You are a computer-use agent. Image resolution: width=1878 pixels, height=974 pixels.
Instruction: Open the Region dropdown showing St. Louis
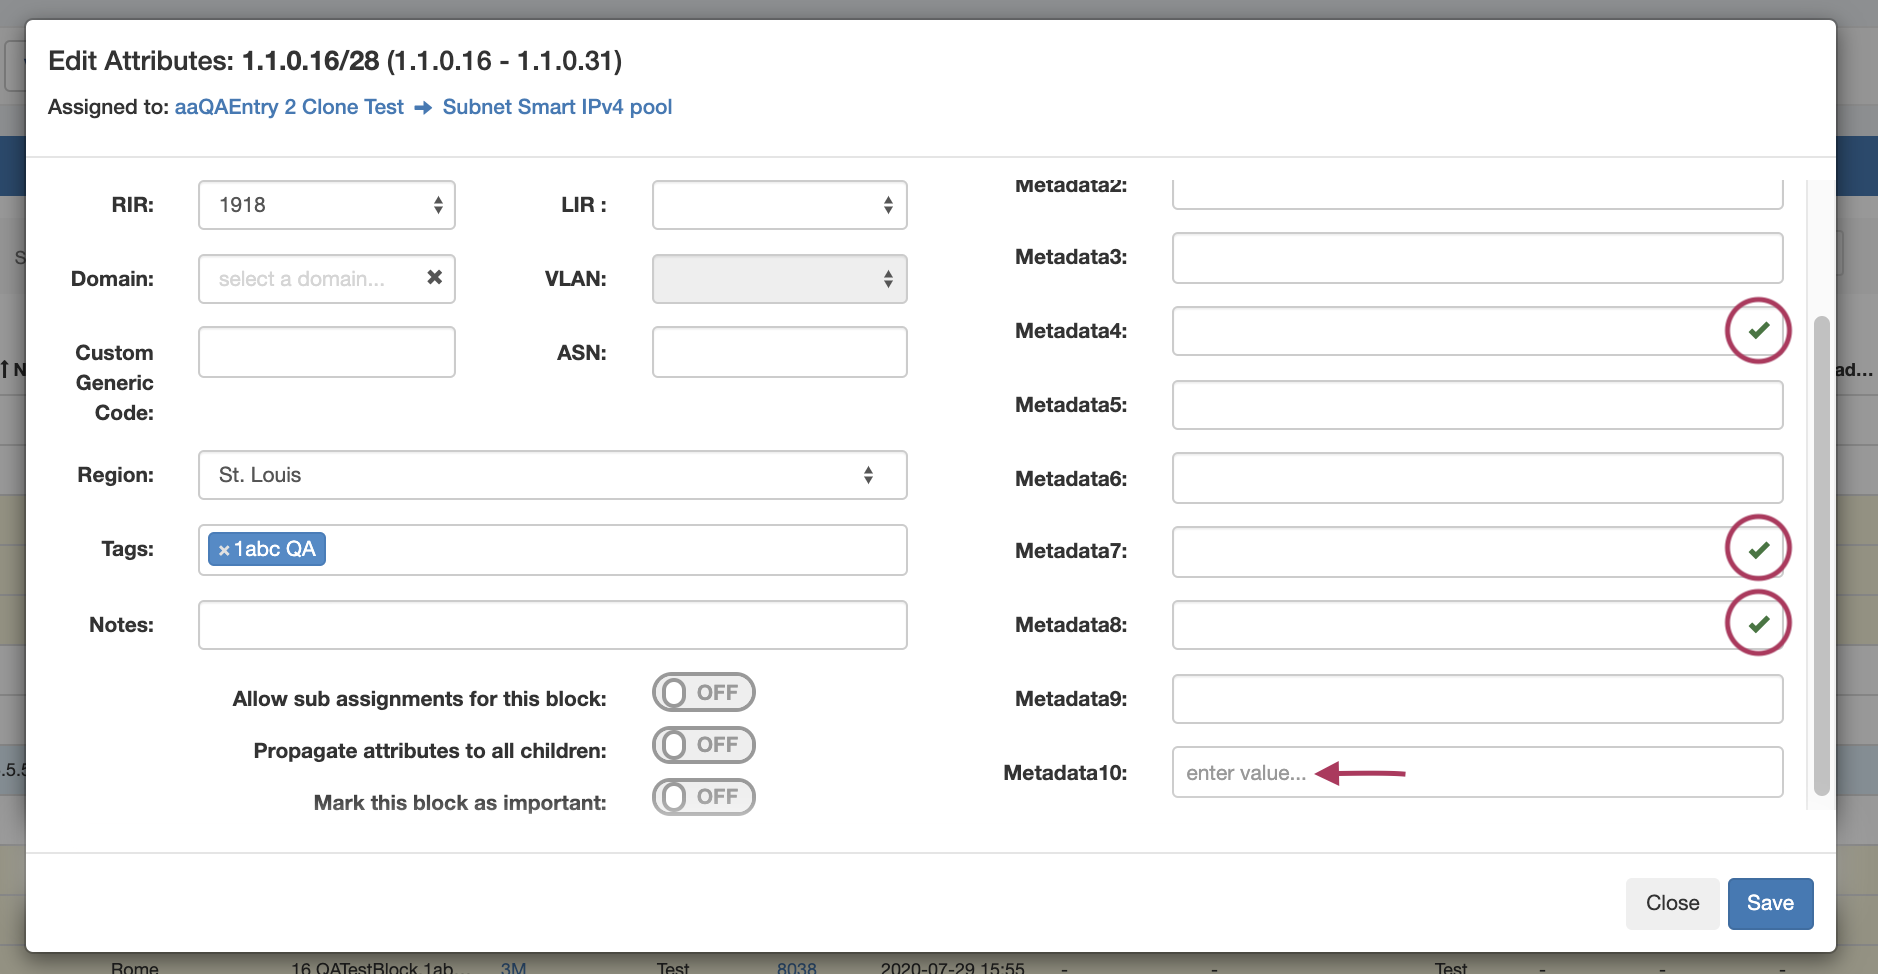[552, 475]
